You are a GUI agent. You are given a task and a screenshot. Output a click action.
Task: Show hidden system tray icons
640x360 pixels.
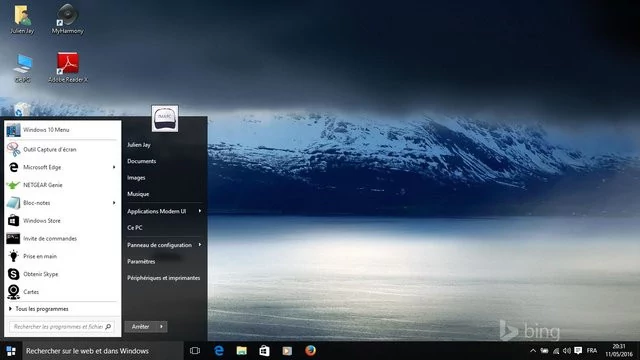pos(533,351)
